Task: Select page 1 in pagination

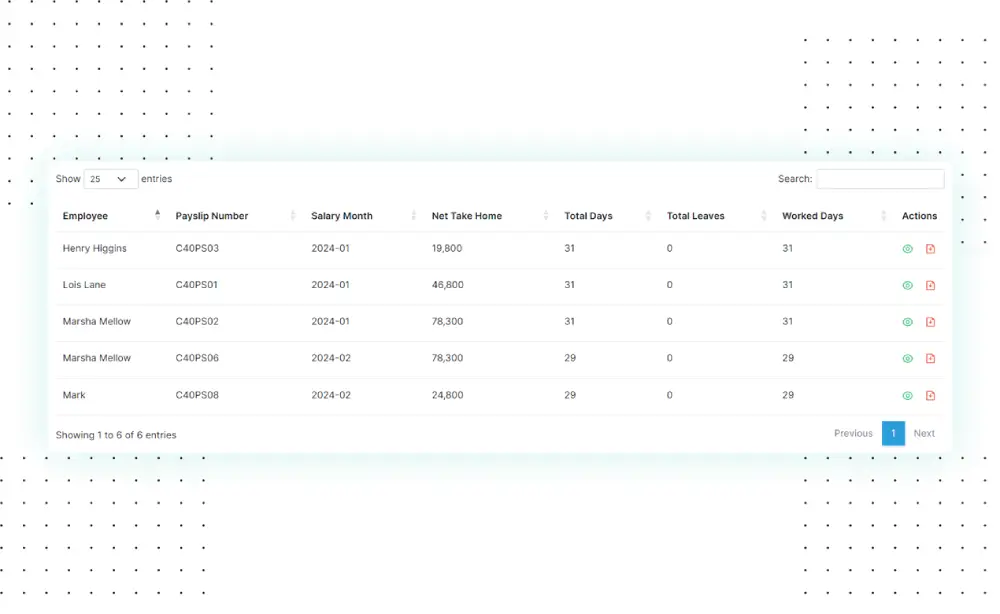Action: pos(893,433)
